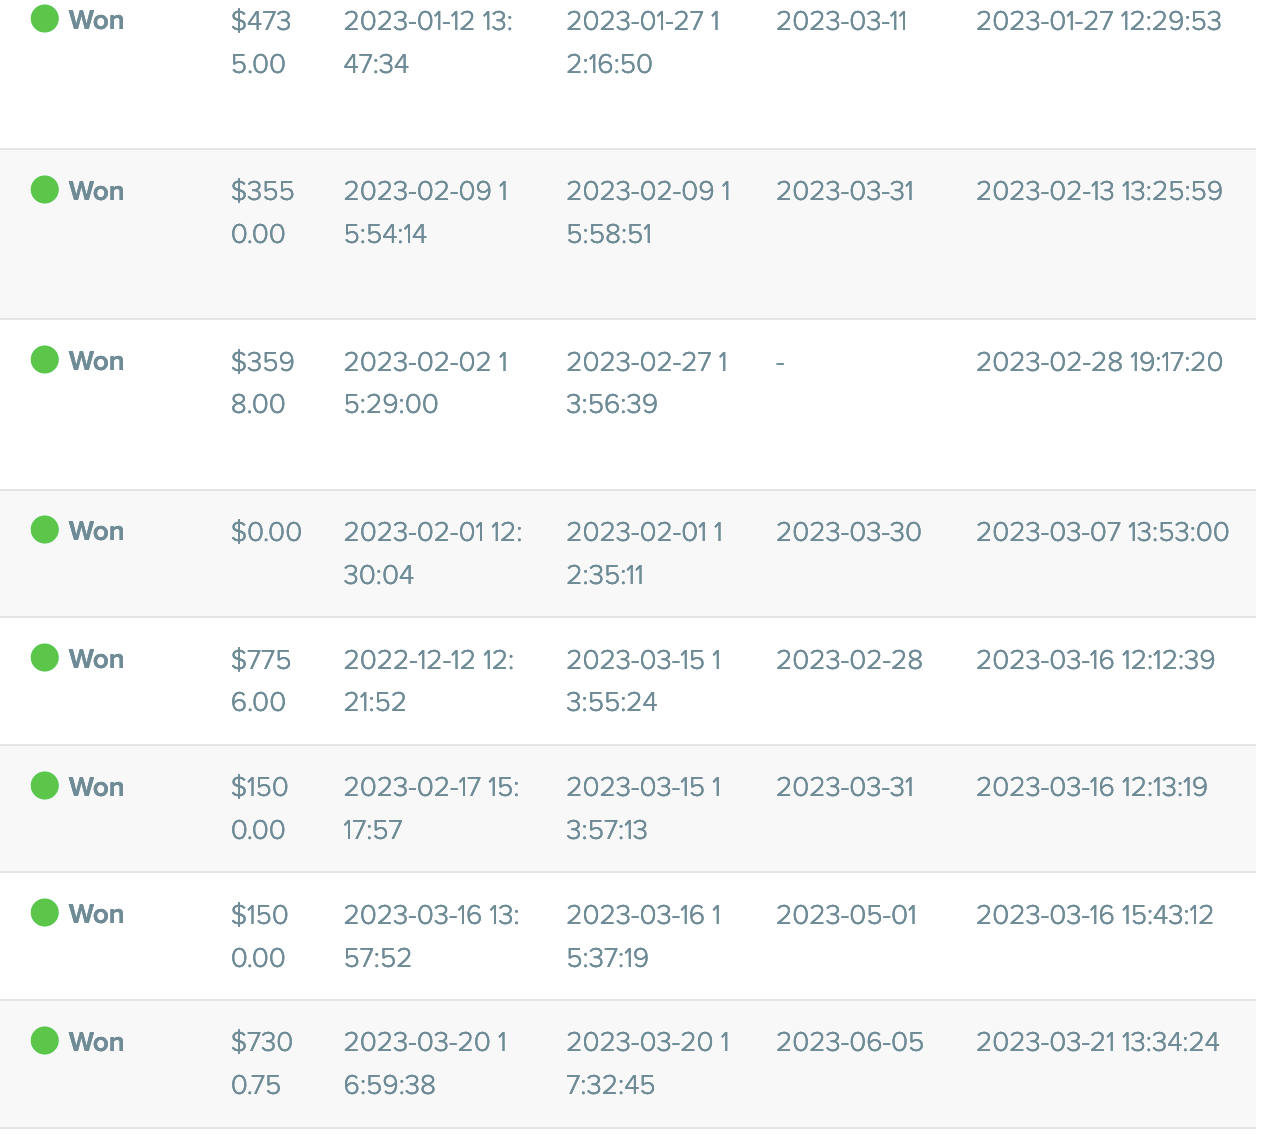This screenshot has width=1278, height=1134.
Task: Click the 2022-12-12 12:21:52 timestamp
Action: click(x=428, y=680)
